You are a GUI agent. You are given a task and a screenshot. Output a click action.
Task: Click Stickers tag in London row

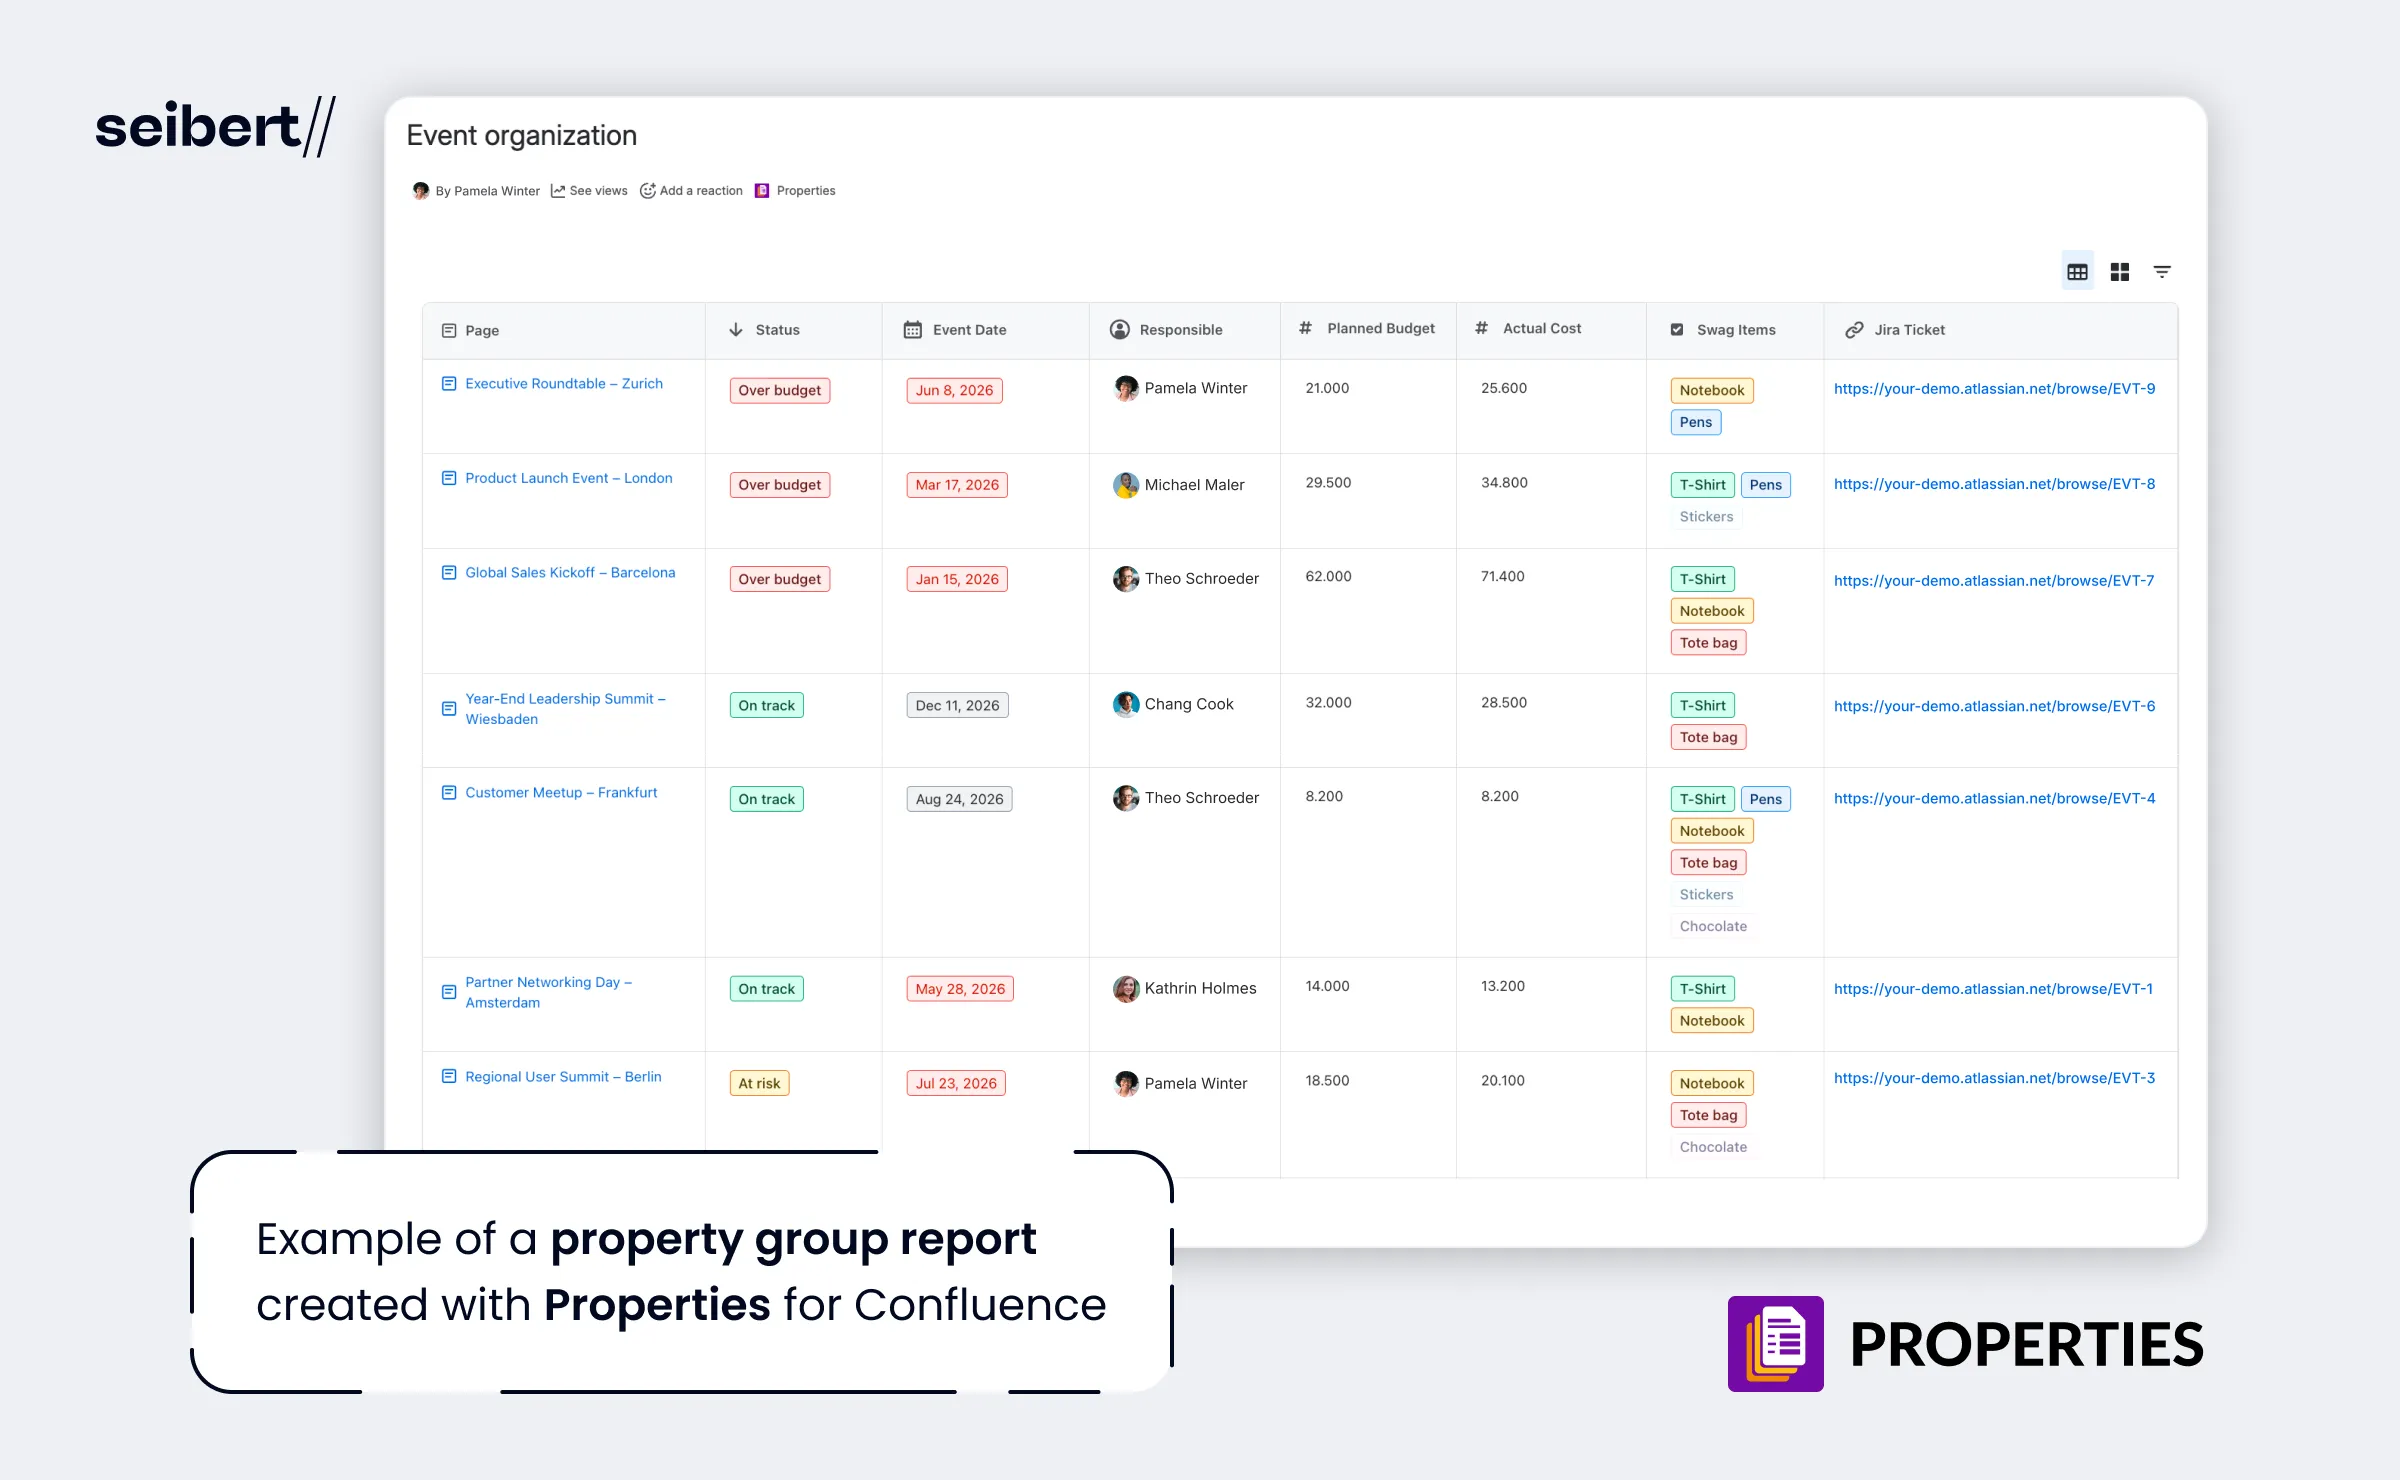(x=1706, y=517)
